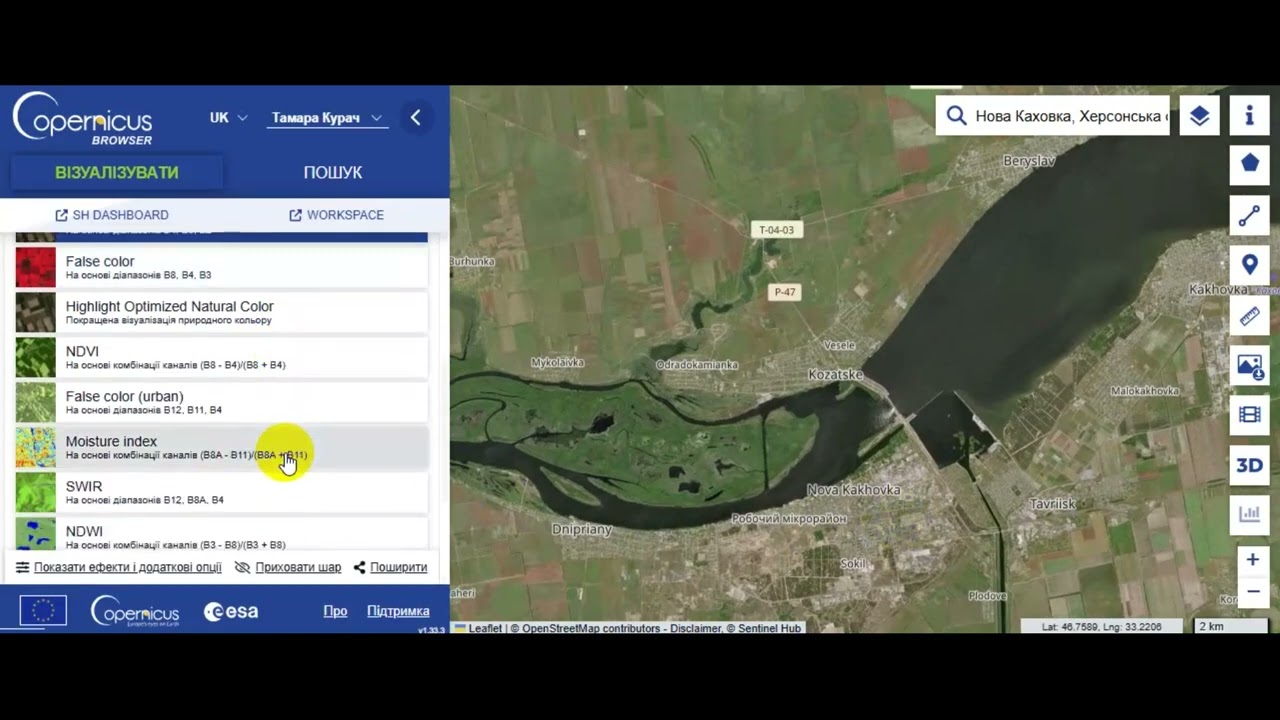Click the Vesele map label
Image resolution: width=1280 pixels, height=720 pixels.
pyautogui.click(x=839, y=345)
